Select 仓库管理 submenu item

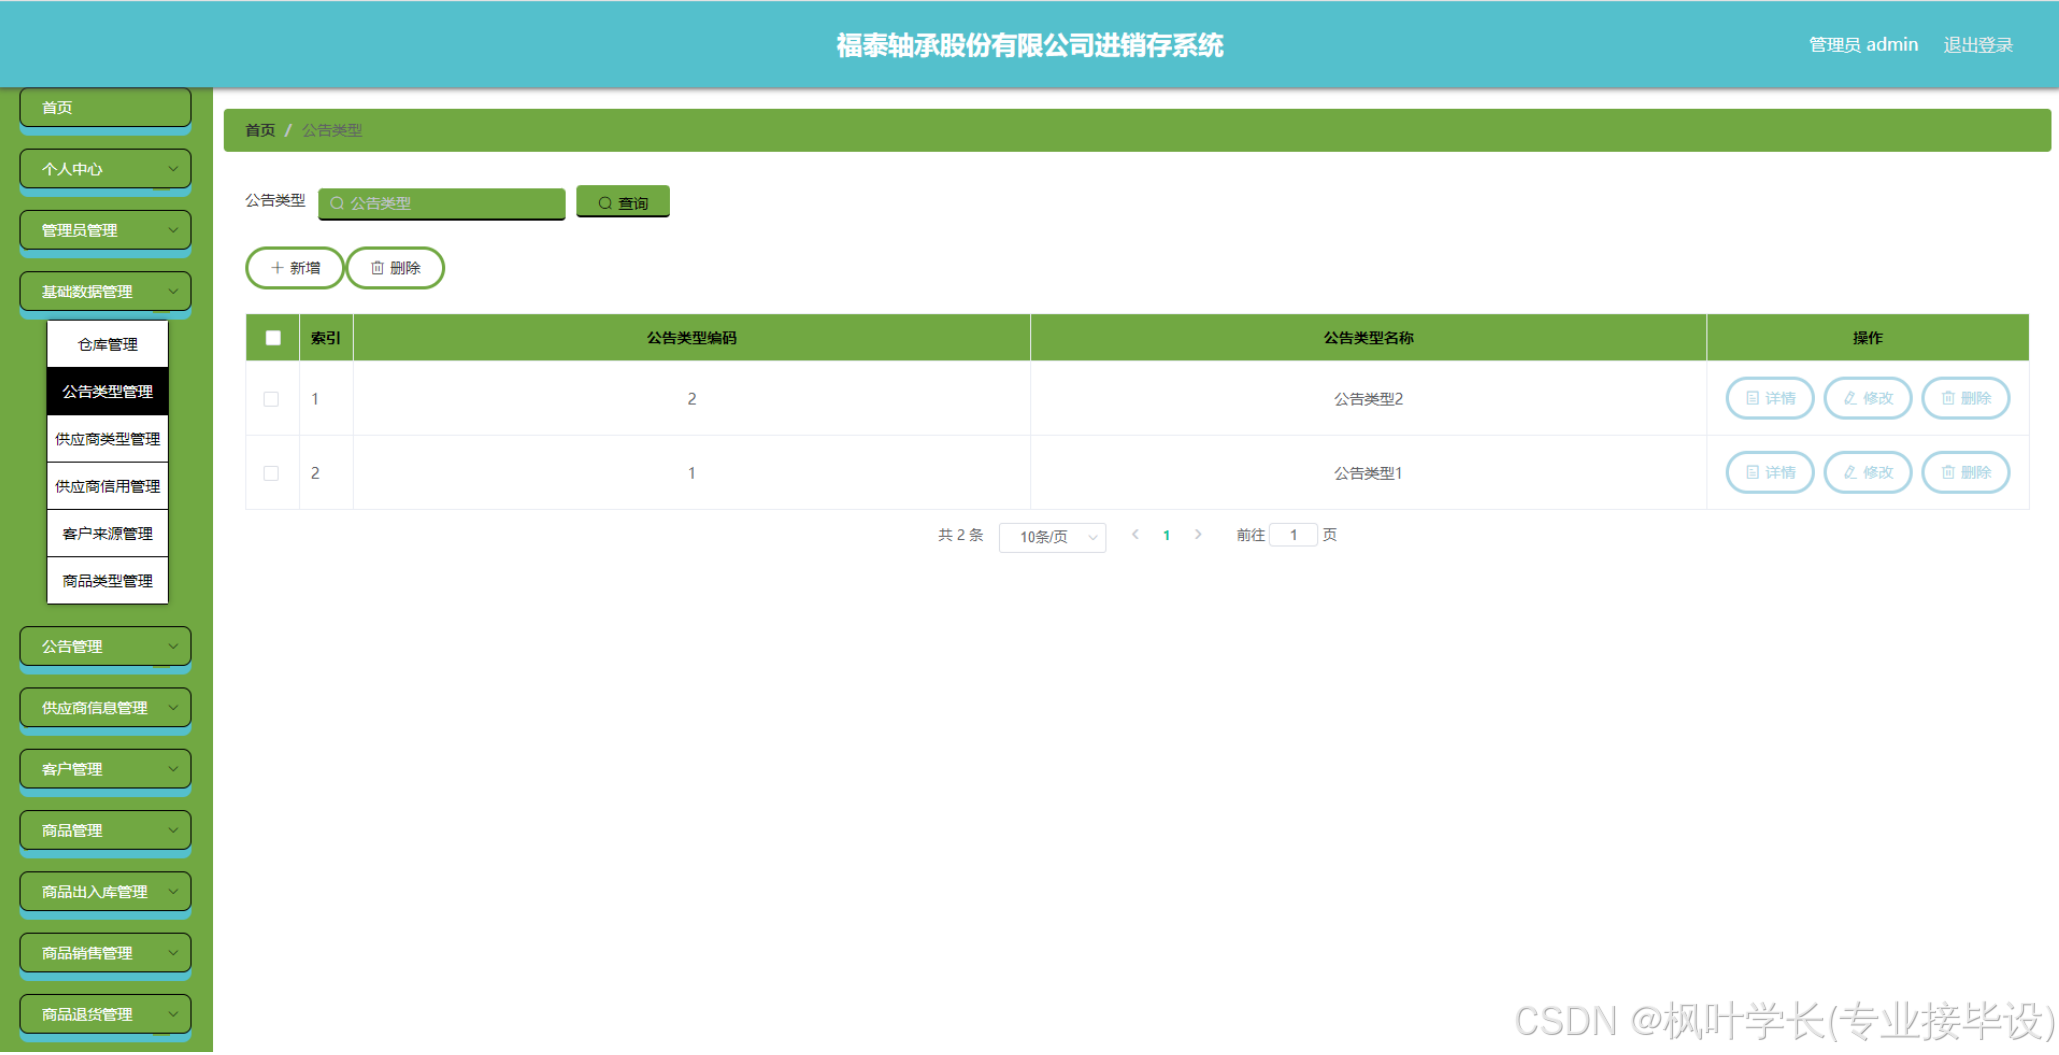pyautogui.click(x=108, y=345)
